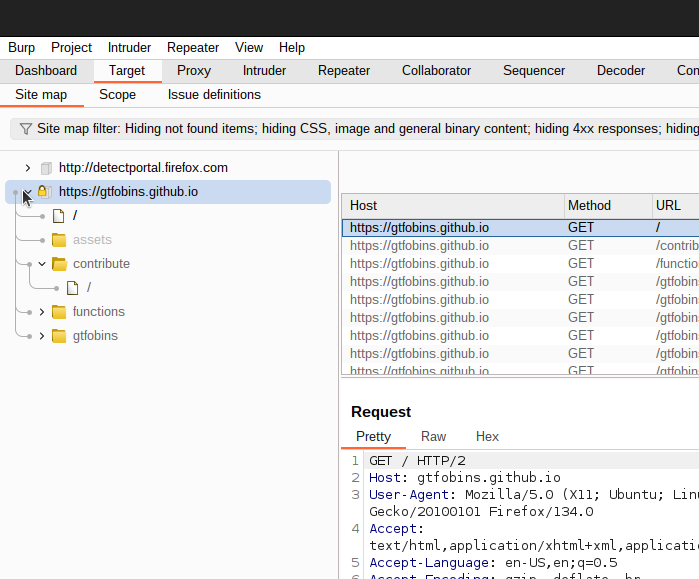The height and width of the screenshot is (579, 699).
Task: Expand the detectportal.firefox.com tree node
Action: pos(28,168)
